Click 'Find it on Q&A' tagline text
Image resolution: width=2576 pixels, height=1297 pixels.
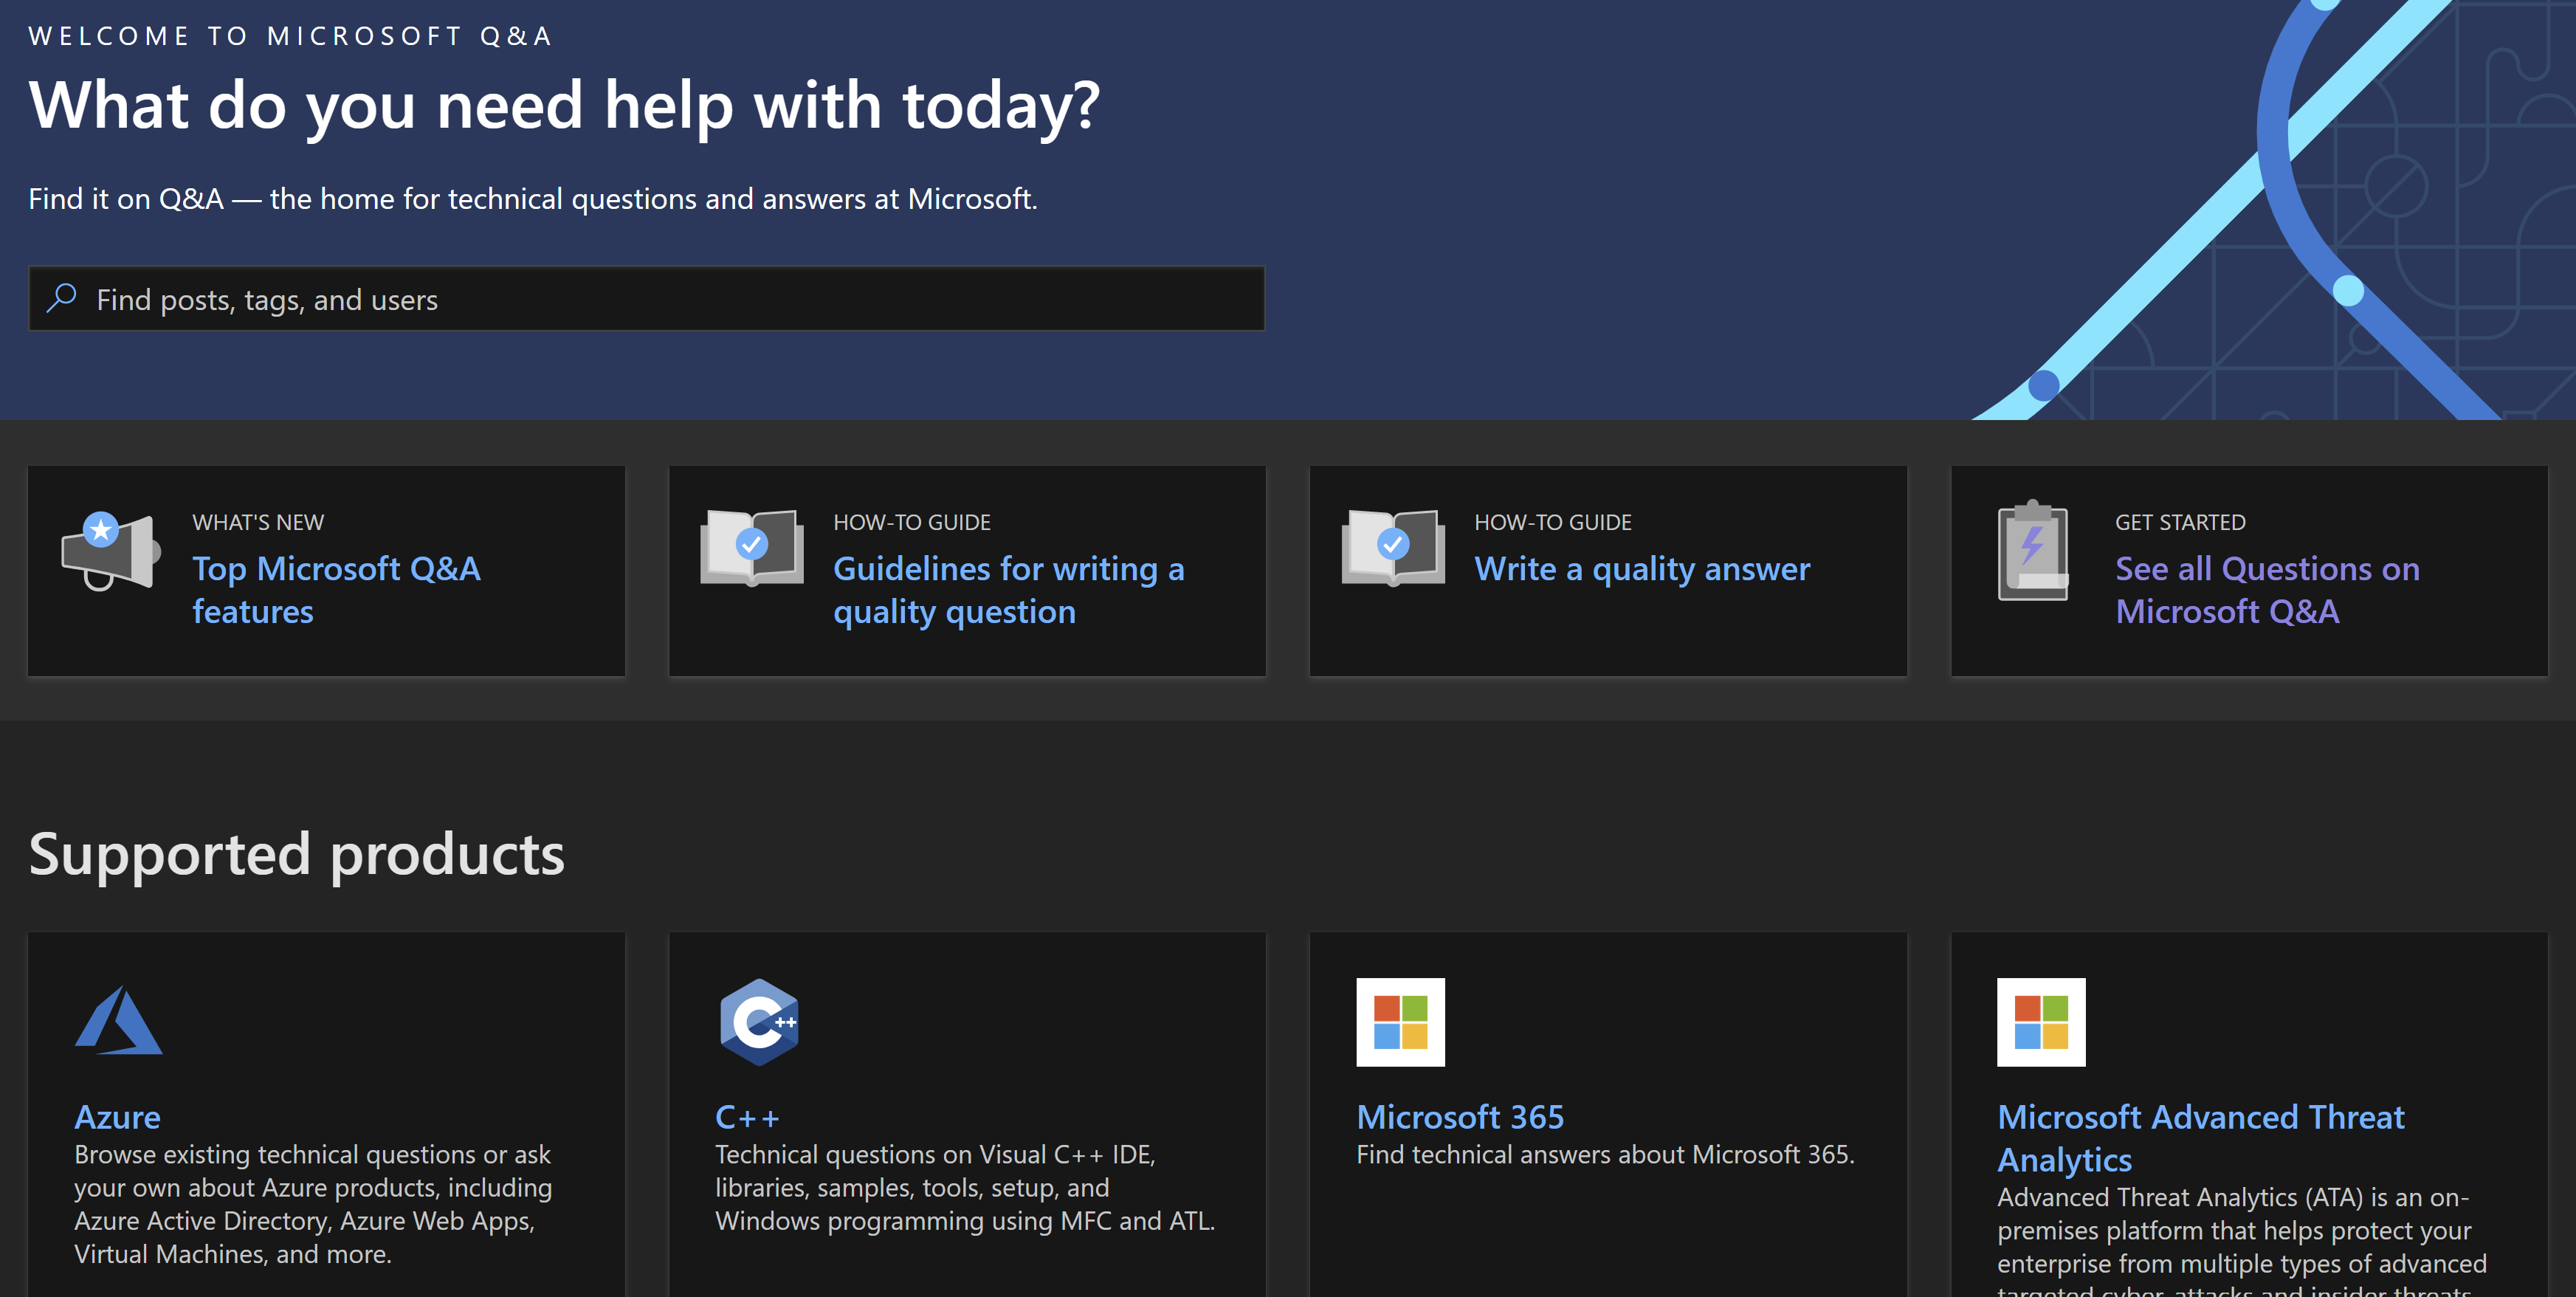tap(533, 199)
